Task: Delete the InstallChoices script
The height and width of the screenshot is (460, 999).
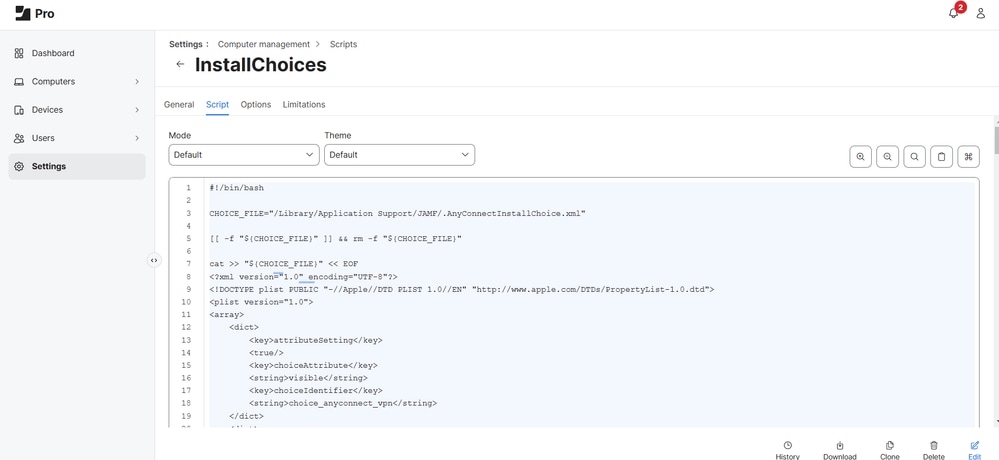Action: (x=933, y=450)
